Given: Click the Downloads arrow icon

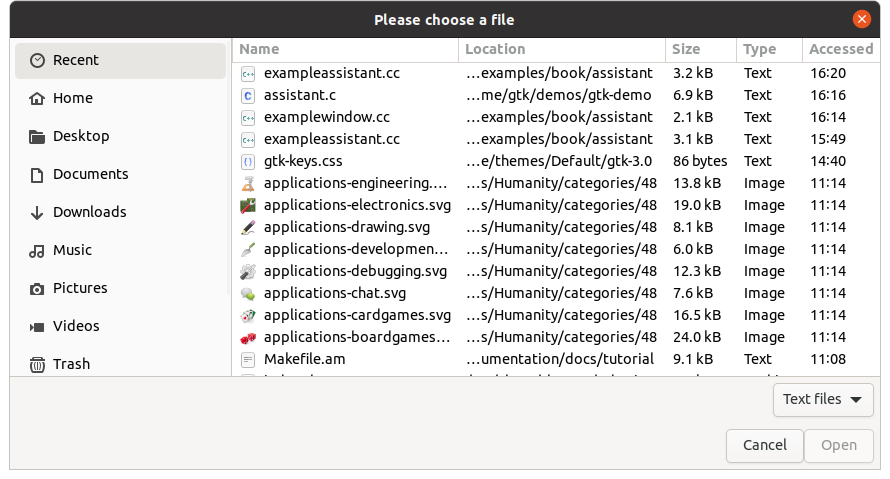Looking at the screenshot, I should point(37,212).
